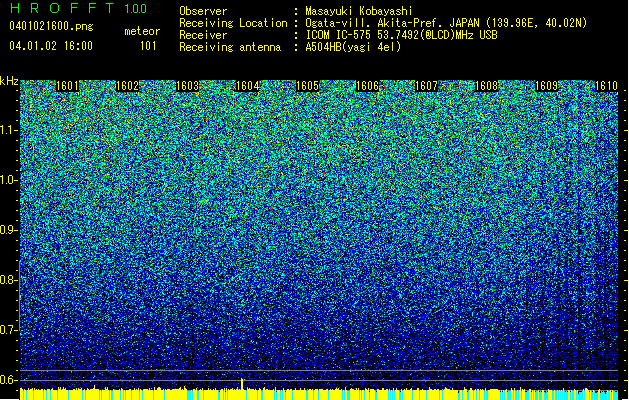Image resolution: width=629 pixels, height=400 pixels.
Task: Click the 1609 time marker
Action: pos(546,86)
